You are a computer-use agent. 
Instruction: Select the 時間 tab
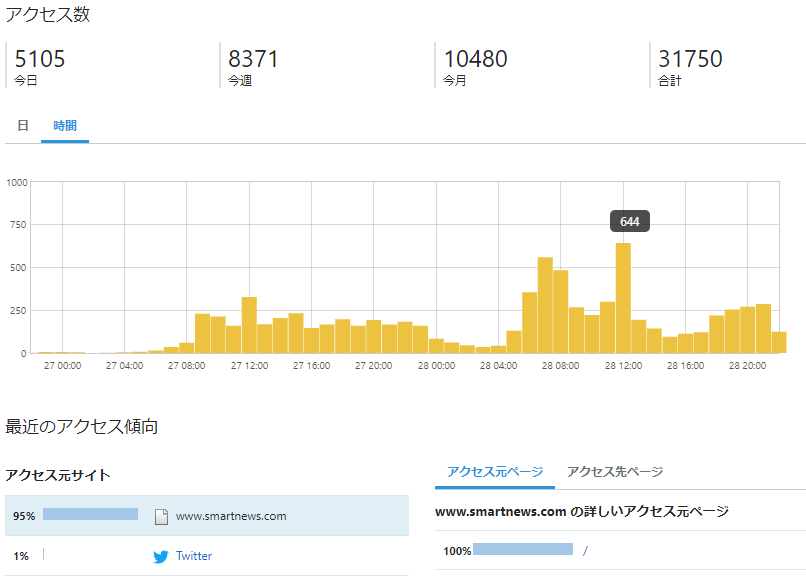click(x=65, y=125)
